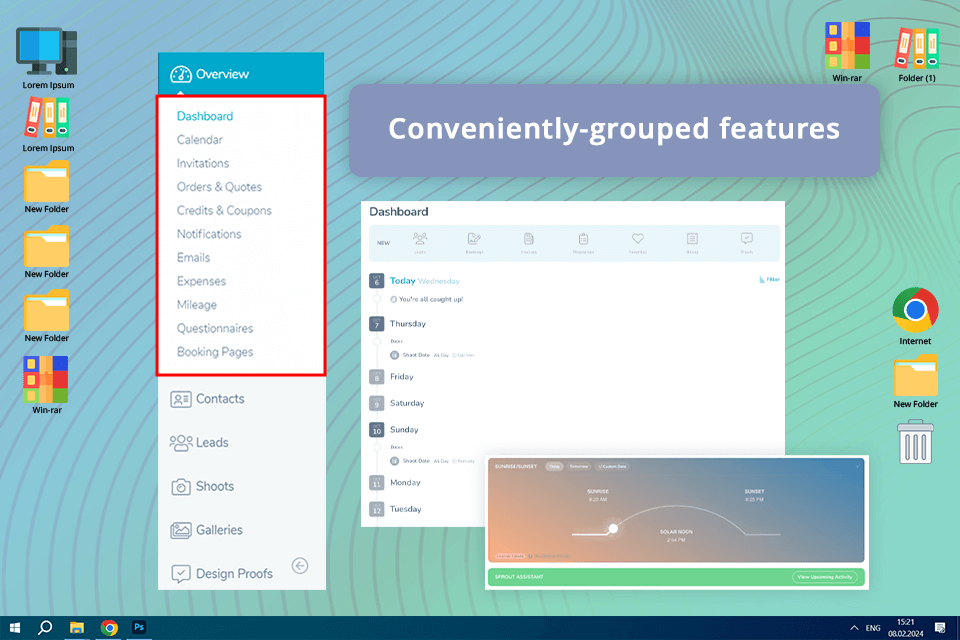Click Emails in the sidebar list
This screenshot has height=640, width=960.
tap(193, 257)
